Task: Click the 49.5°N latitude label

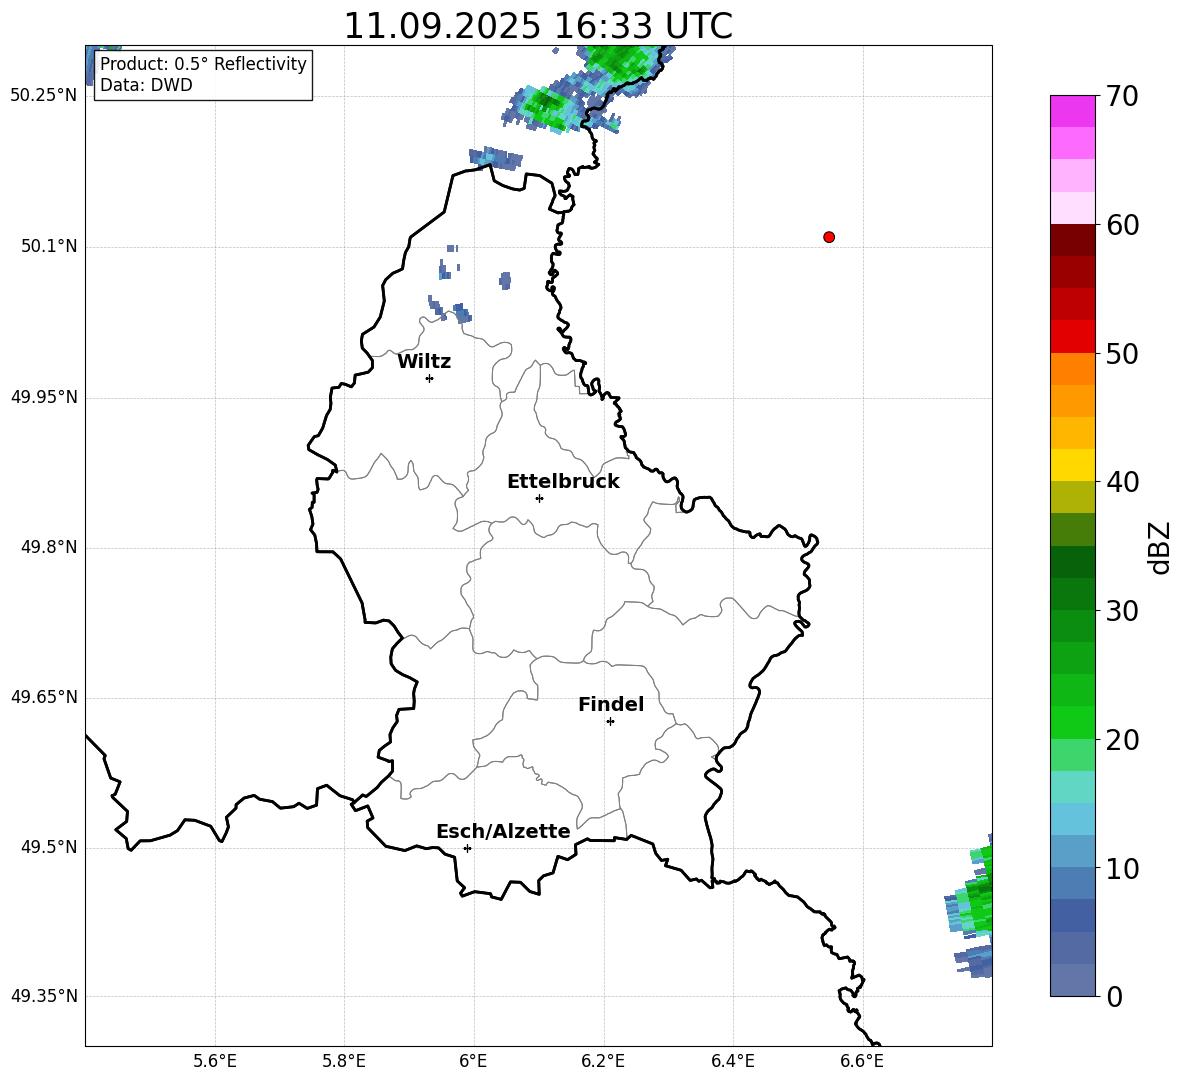Action: pyautogui.click(x=50, y=847)
